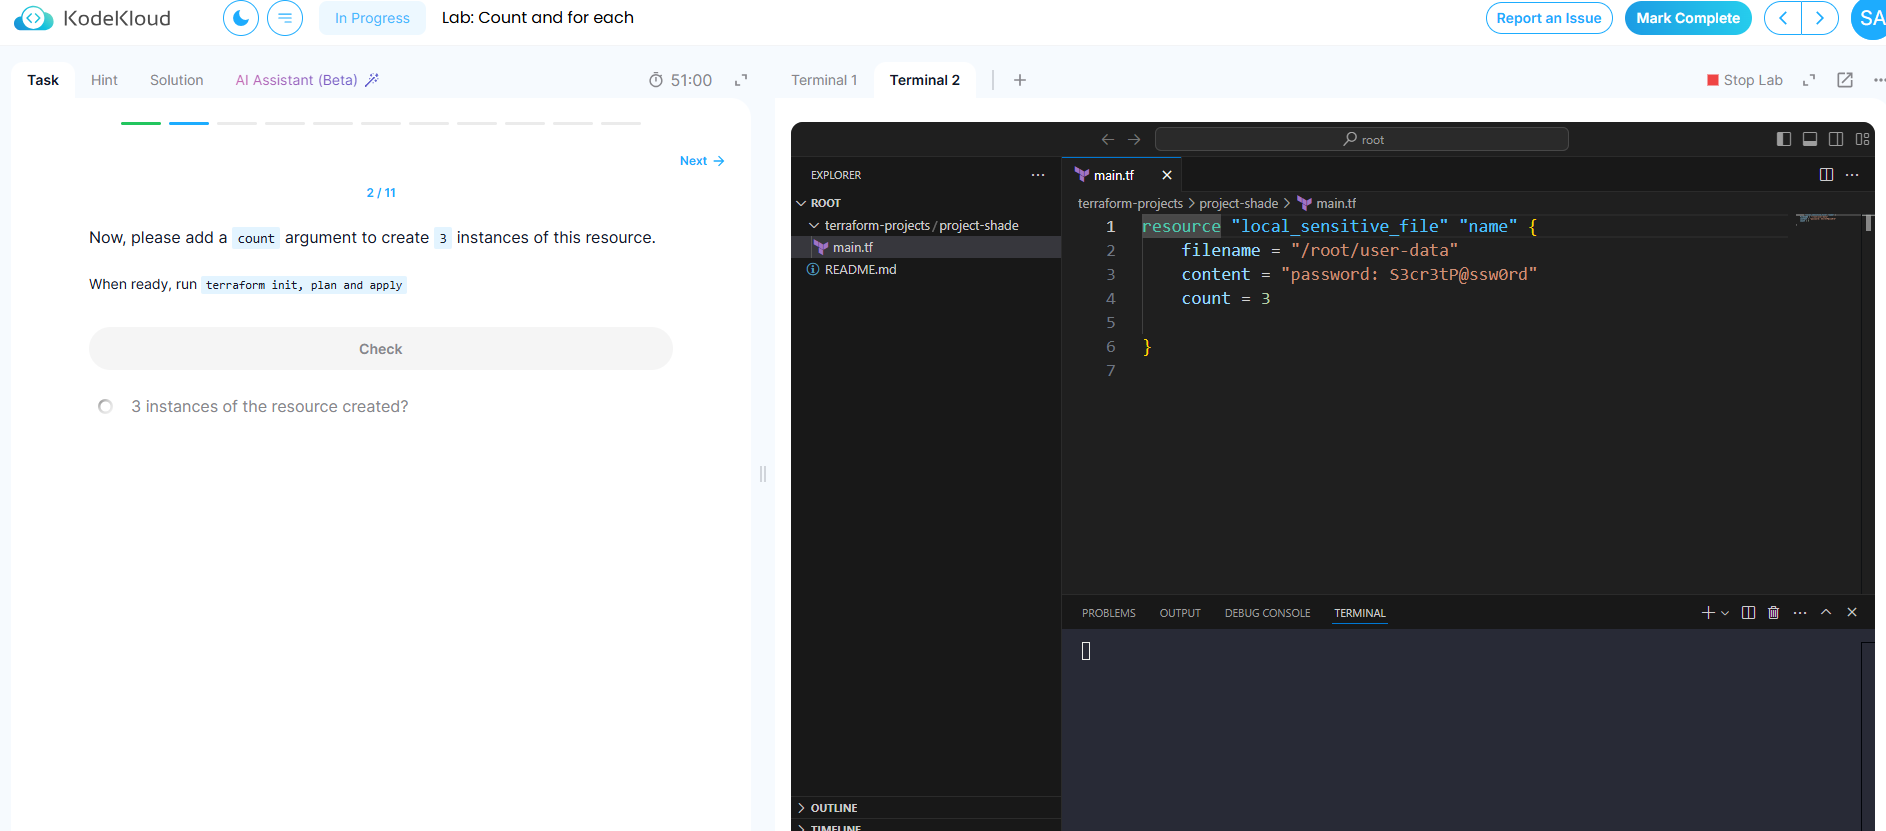
Task: Go to the Next task link
Action: (702, 161)
